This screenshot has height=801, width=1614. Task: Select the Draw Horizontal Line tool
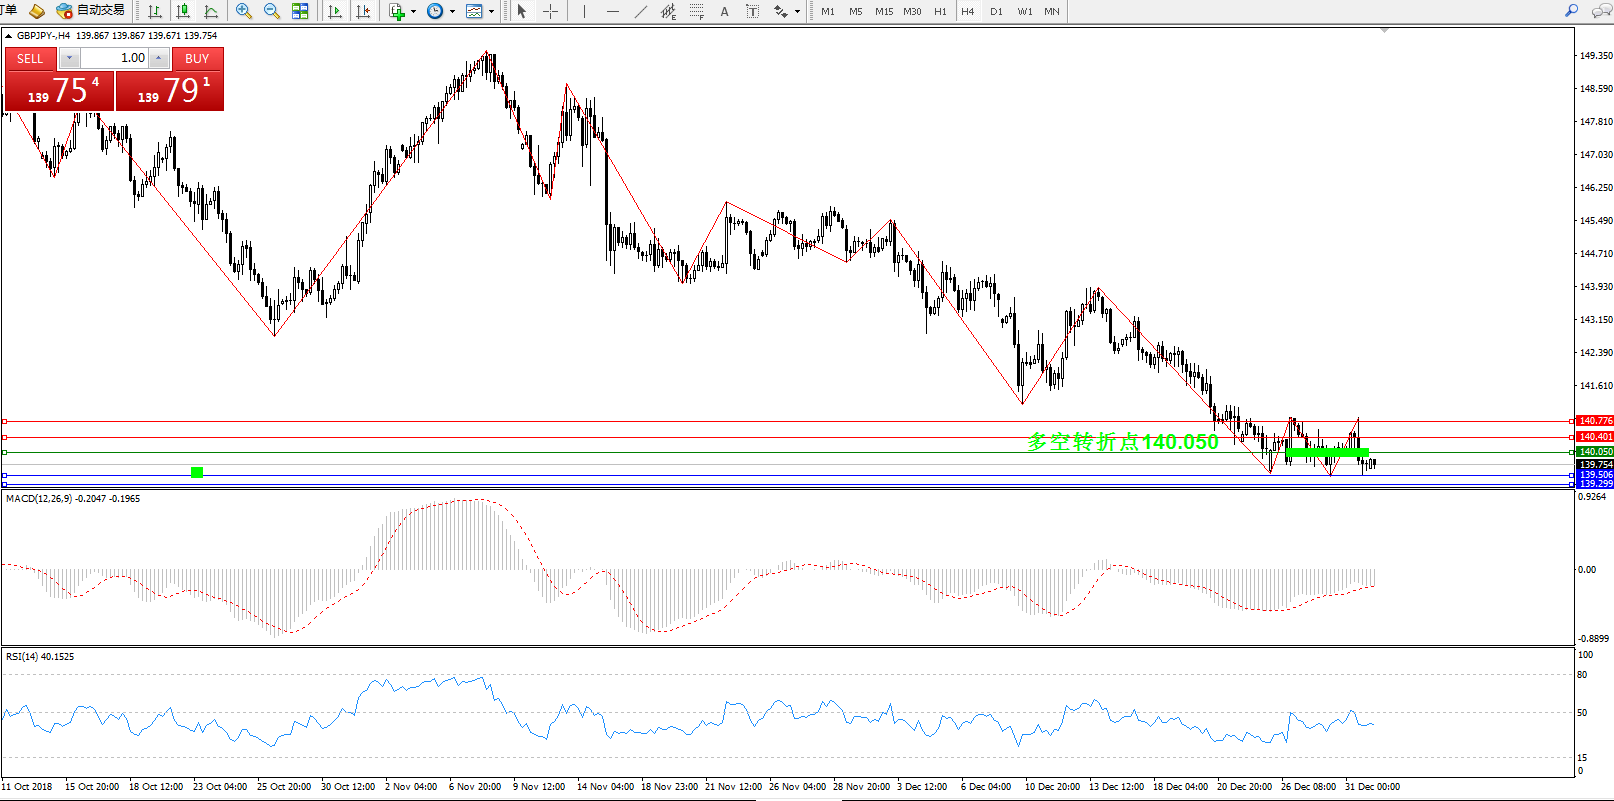tap(612, 11)
